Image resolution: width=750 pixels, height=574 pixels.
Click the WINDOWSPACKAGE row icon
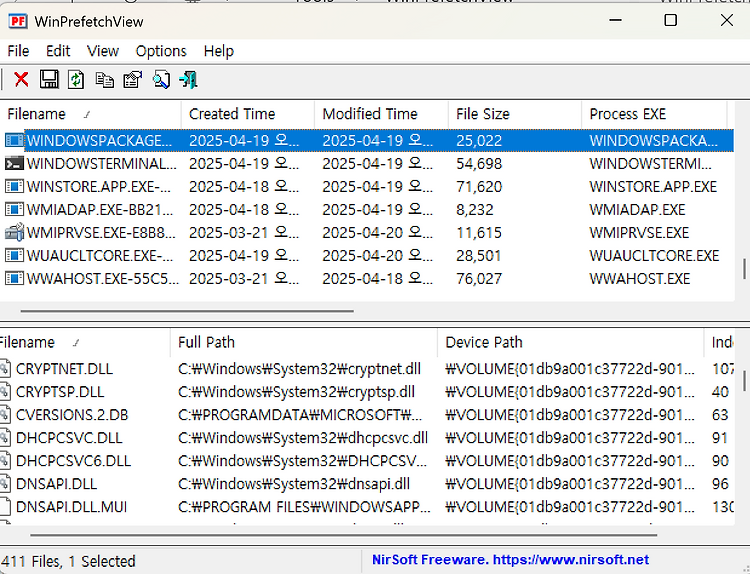click(x=14, y=140)
